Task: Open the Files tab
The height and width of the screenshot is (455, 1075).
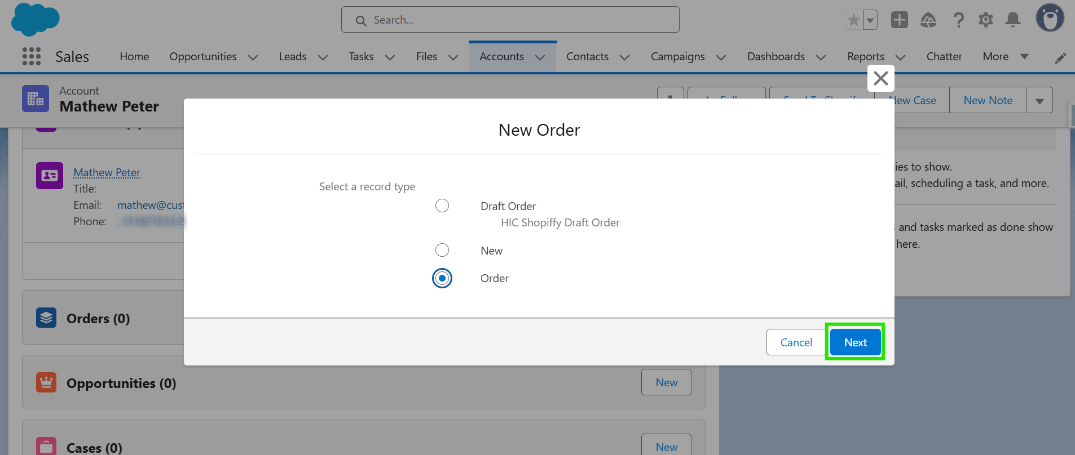Action: 426,57
